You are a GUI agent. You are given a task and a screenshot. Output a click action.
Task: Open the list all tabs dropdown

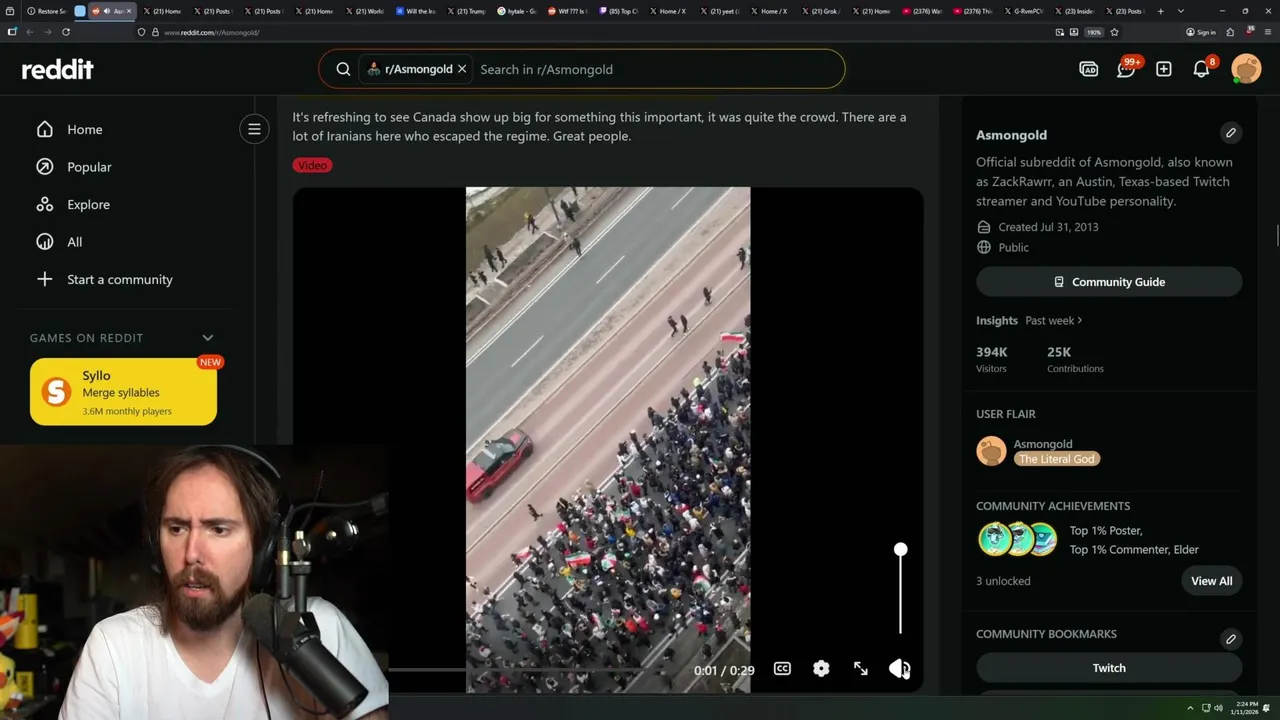(1181, 11)
